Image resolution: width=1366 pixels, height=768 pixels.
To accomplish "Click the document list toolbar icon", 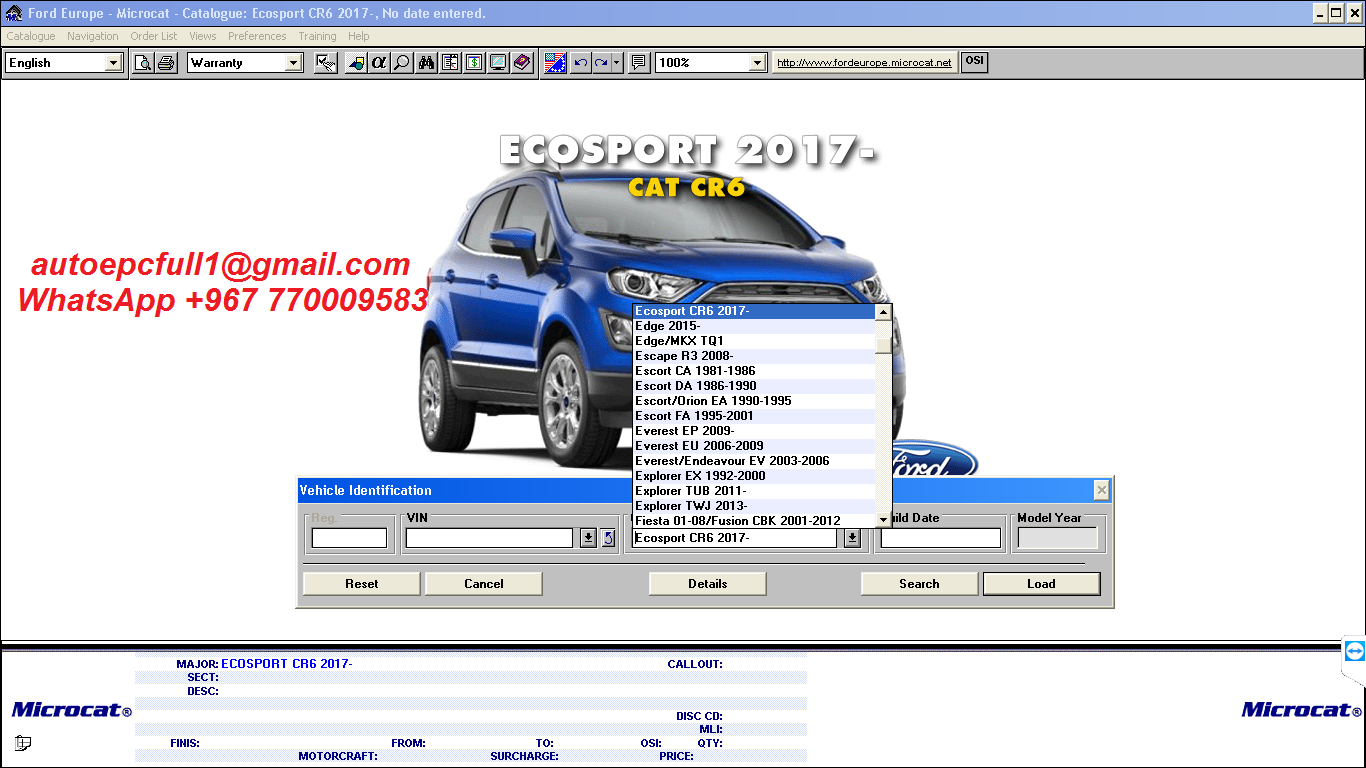I will click(x=450, y=62).
